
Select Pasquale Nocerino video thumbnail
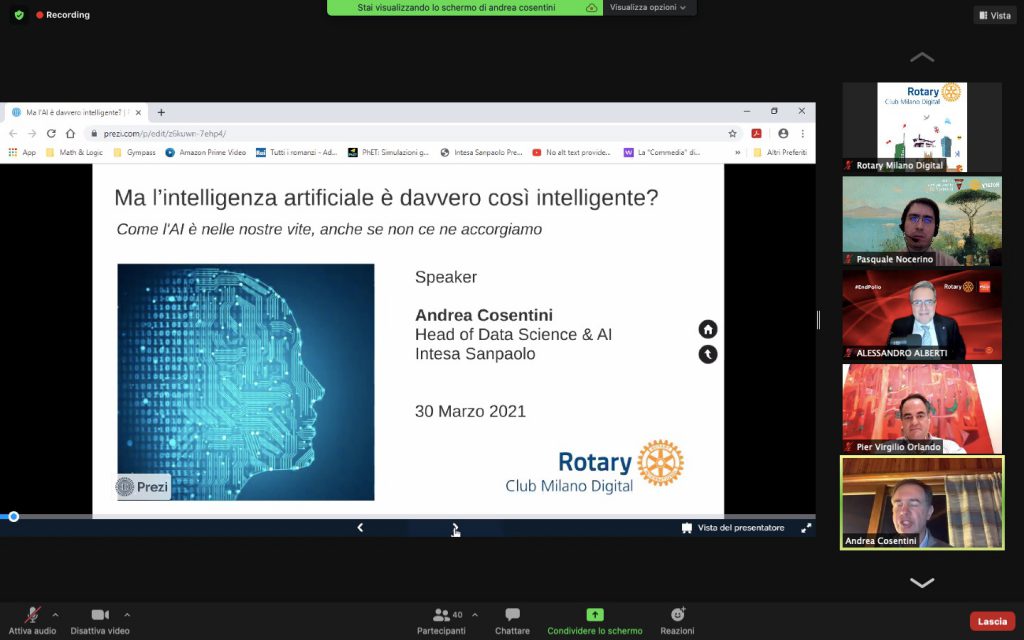(921, 221)
